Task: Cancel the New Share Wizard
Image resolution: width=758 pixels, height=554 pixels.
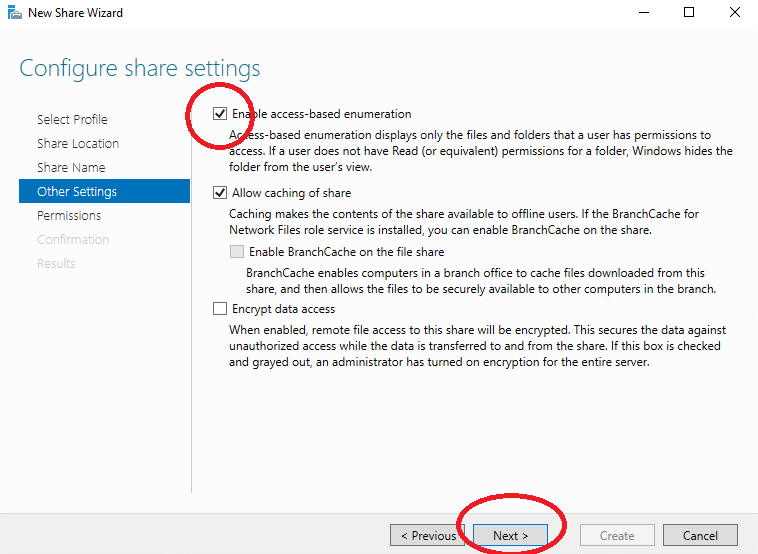Action: [x=700, y=535]
